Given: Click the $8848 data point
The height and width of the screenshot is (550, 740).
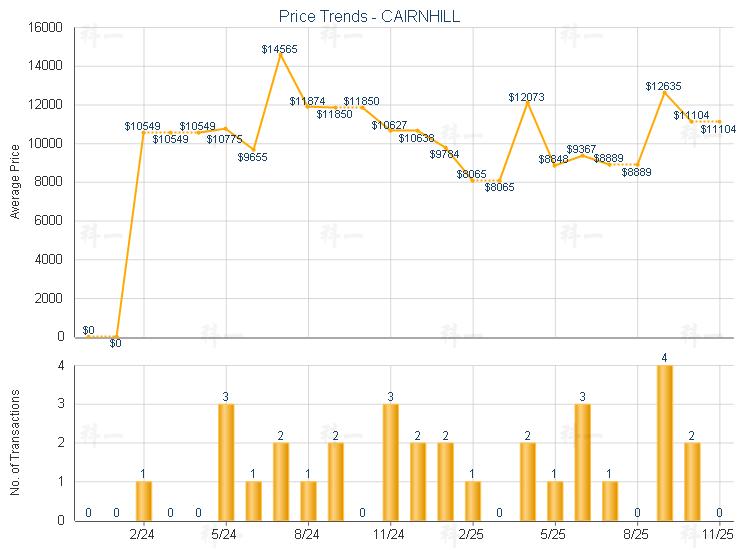Looking at the screenshot, I should [554, 165].
